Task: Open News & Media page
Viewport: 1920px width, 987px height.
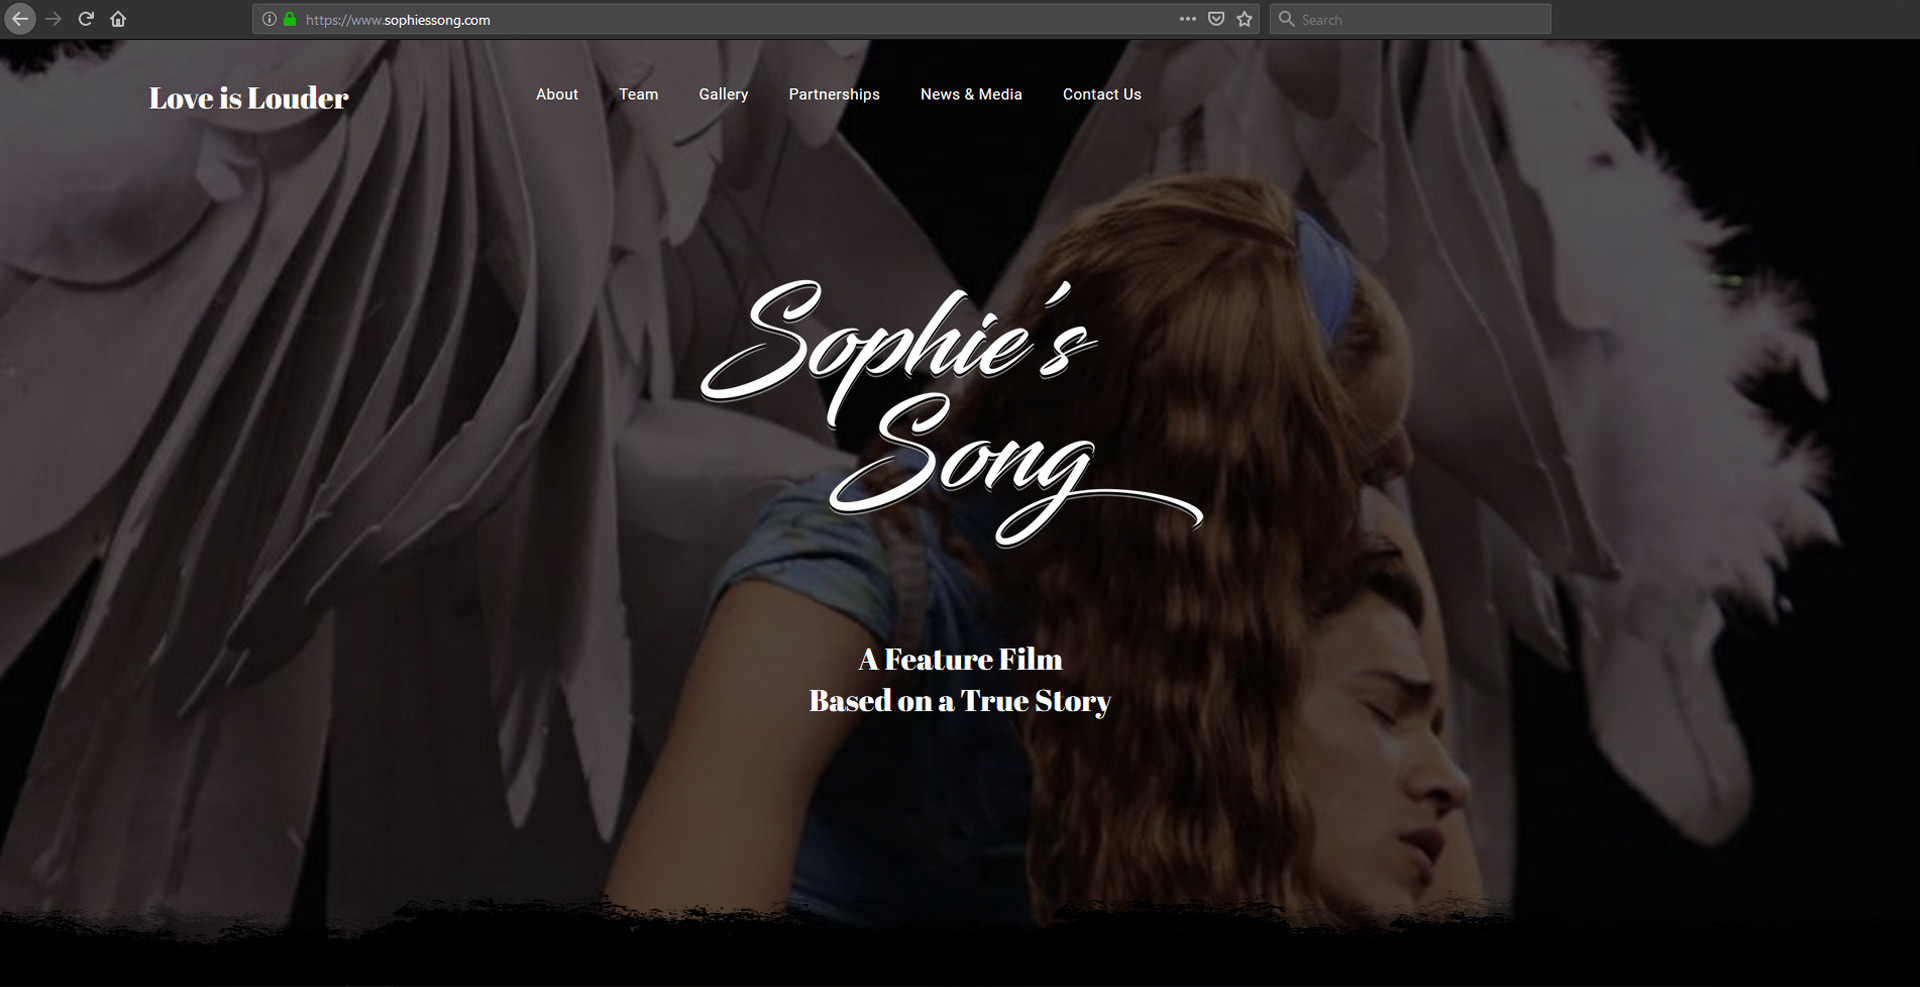Action: click(x=971, y=94)
